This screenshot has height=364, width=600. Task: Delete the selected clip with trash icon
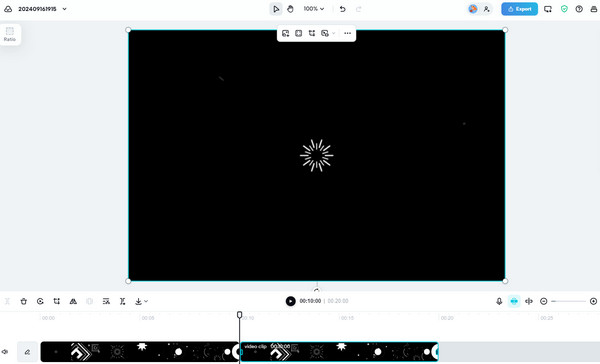coord(24,301)
